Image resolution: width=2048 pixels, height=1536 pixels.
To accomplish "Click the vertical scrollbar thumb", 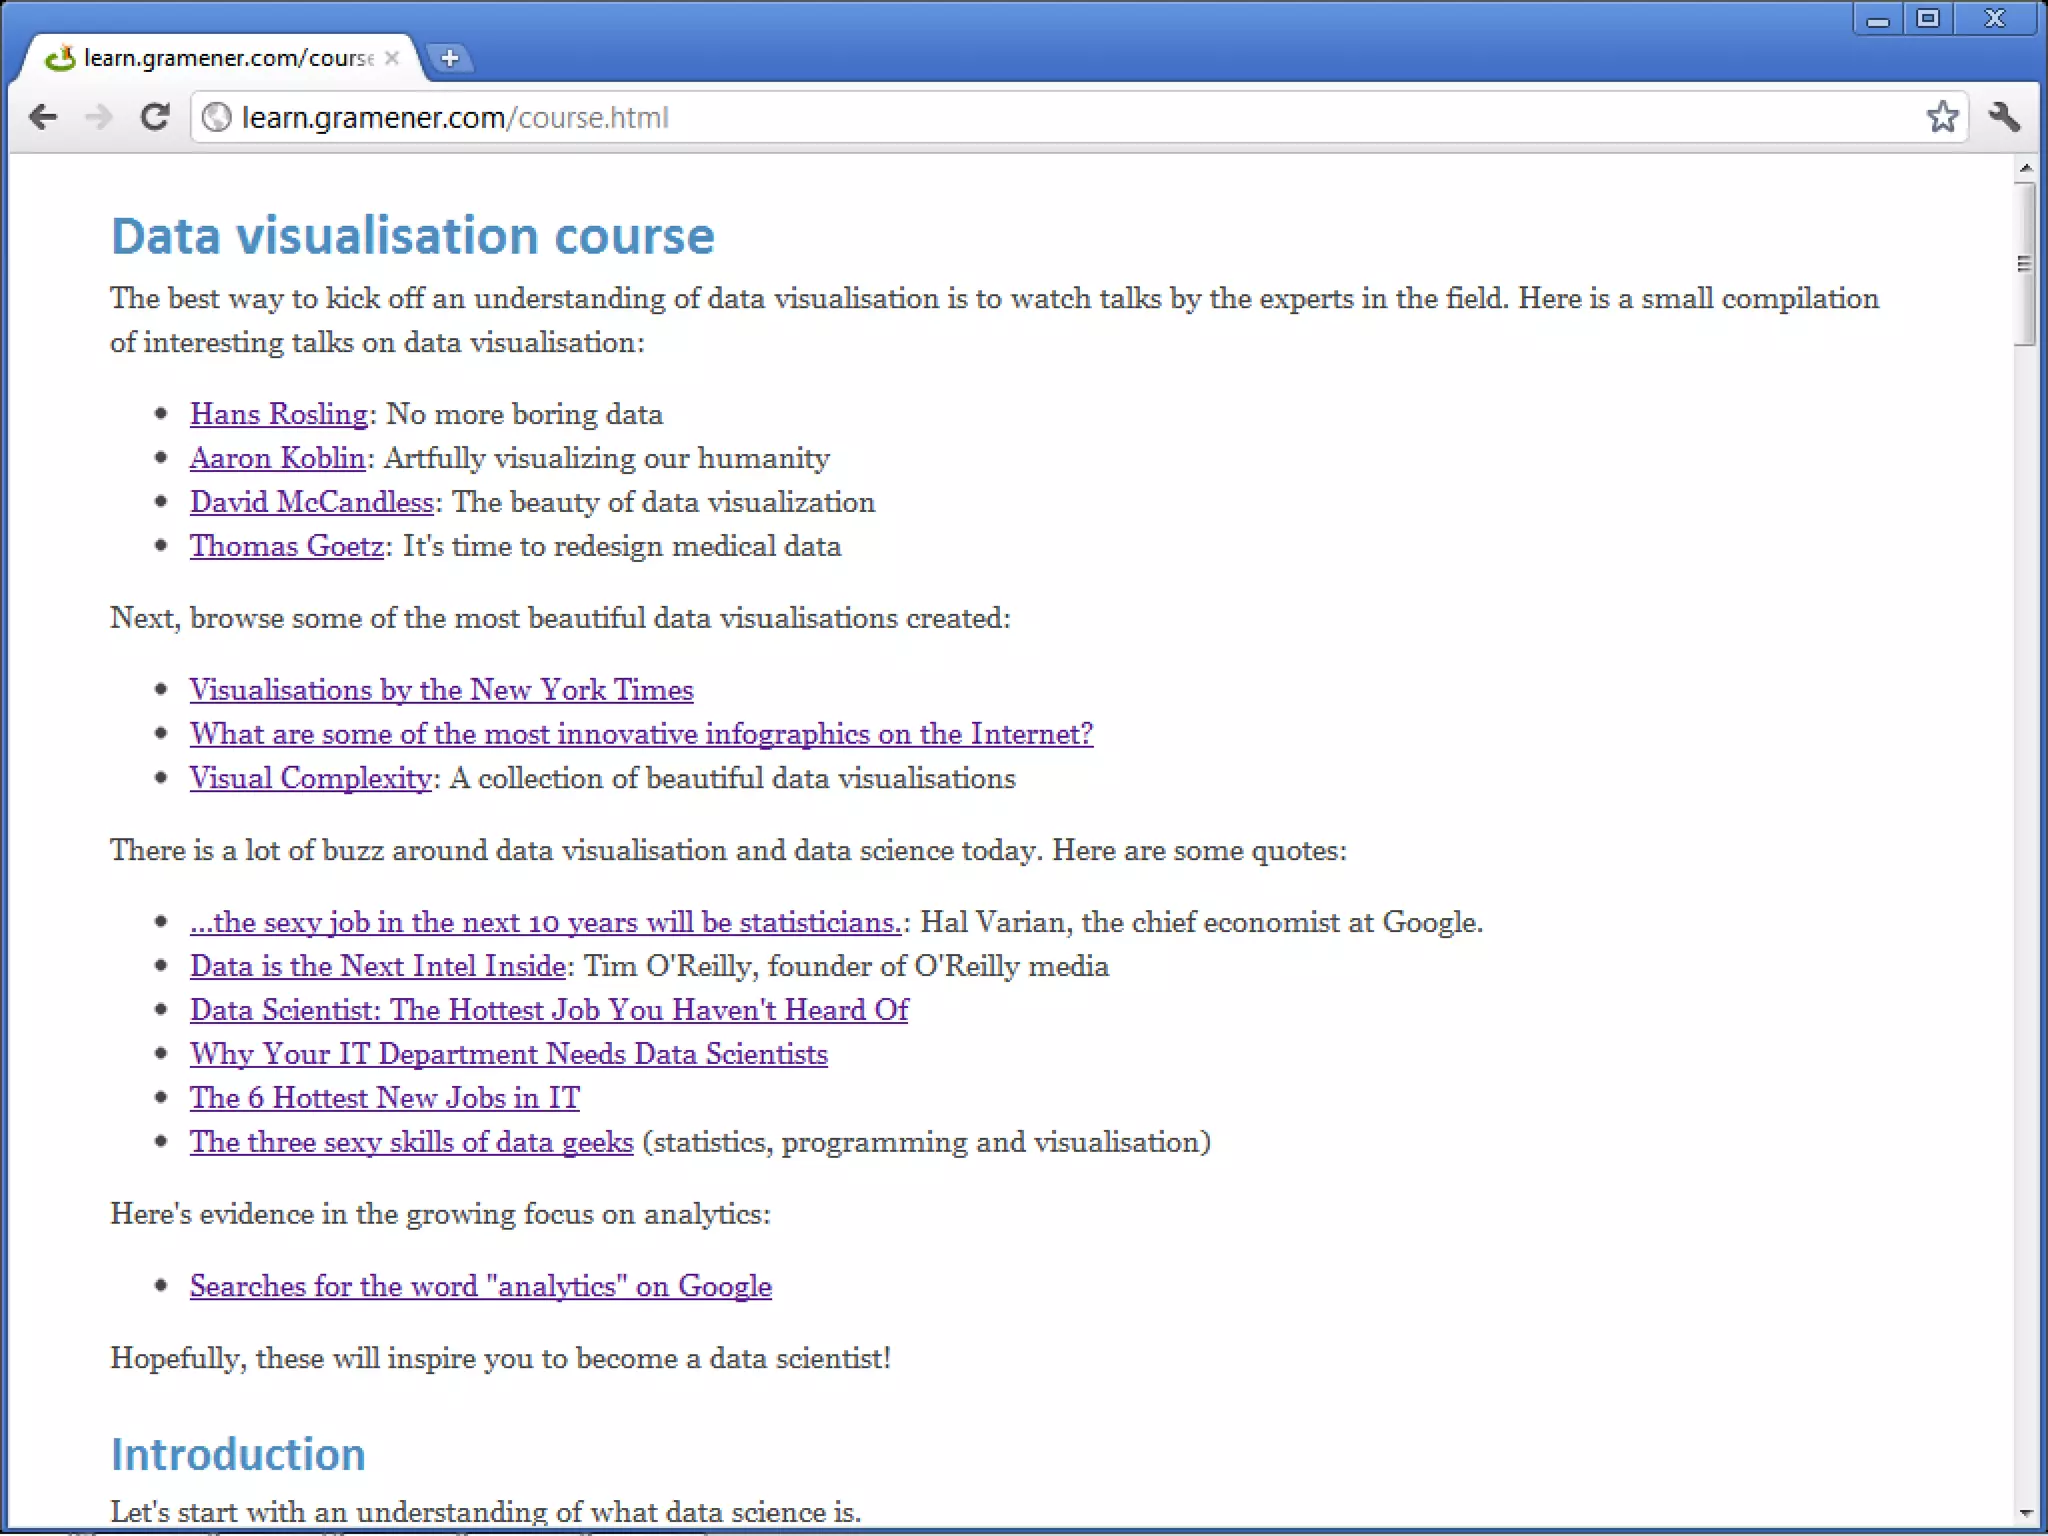I will [2025, 263].
